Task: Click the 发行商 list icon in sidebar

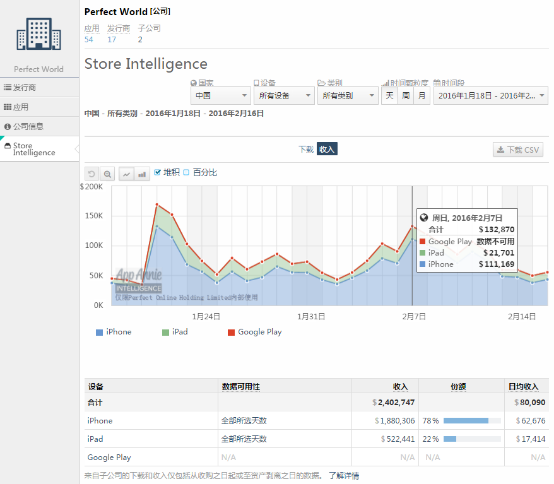Action: pos(7,87)
